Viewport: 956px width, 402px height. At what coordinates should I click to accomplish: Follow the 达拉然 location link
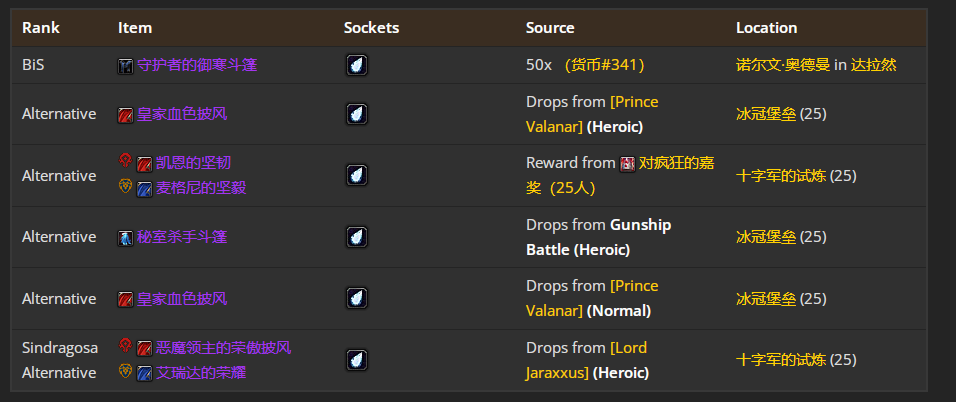coord(873,65)
